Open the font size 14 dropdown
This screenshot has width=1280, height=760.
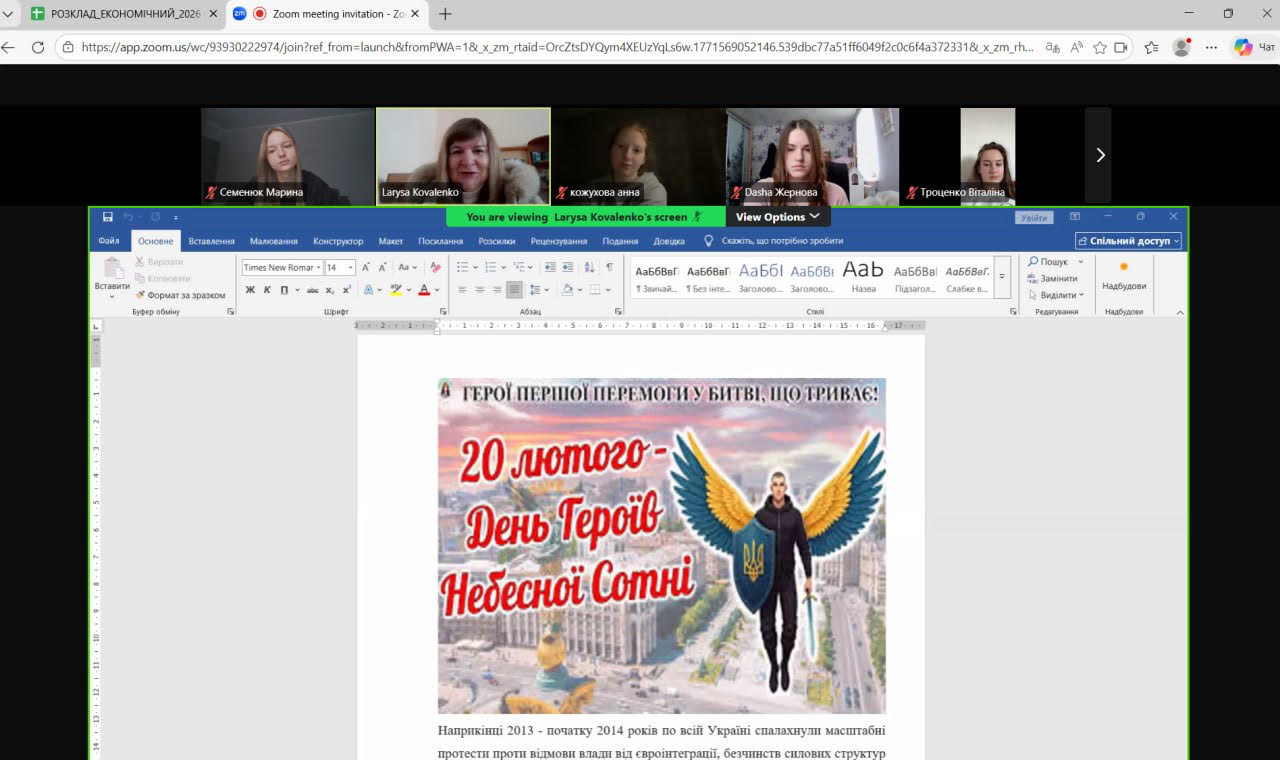[x=351, y=268]
